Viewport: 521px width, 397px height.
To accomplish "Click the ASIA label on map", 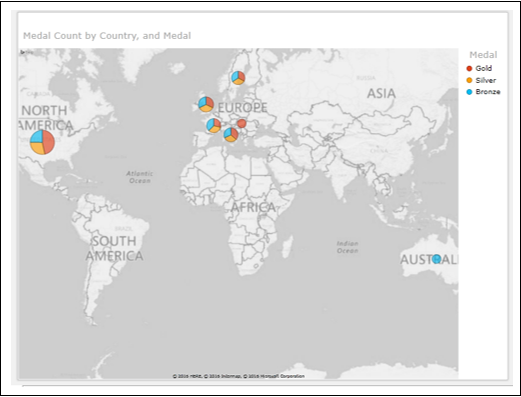I will (381, 93).
